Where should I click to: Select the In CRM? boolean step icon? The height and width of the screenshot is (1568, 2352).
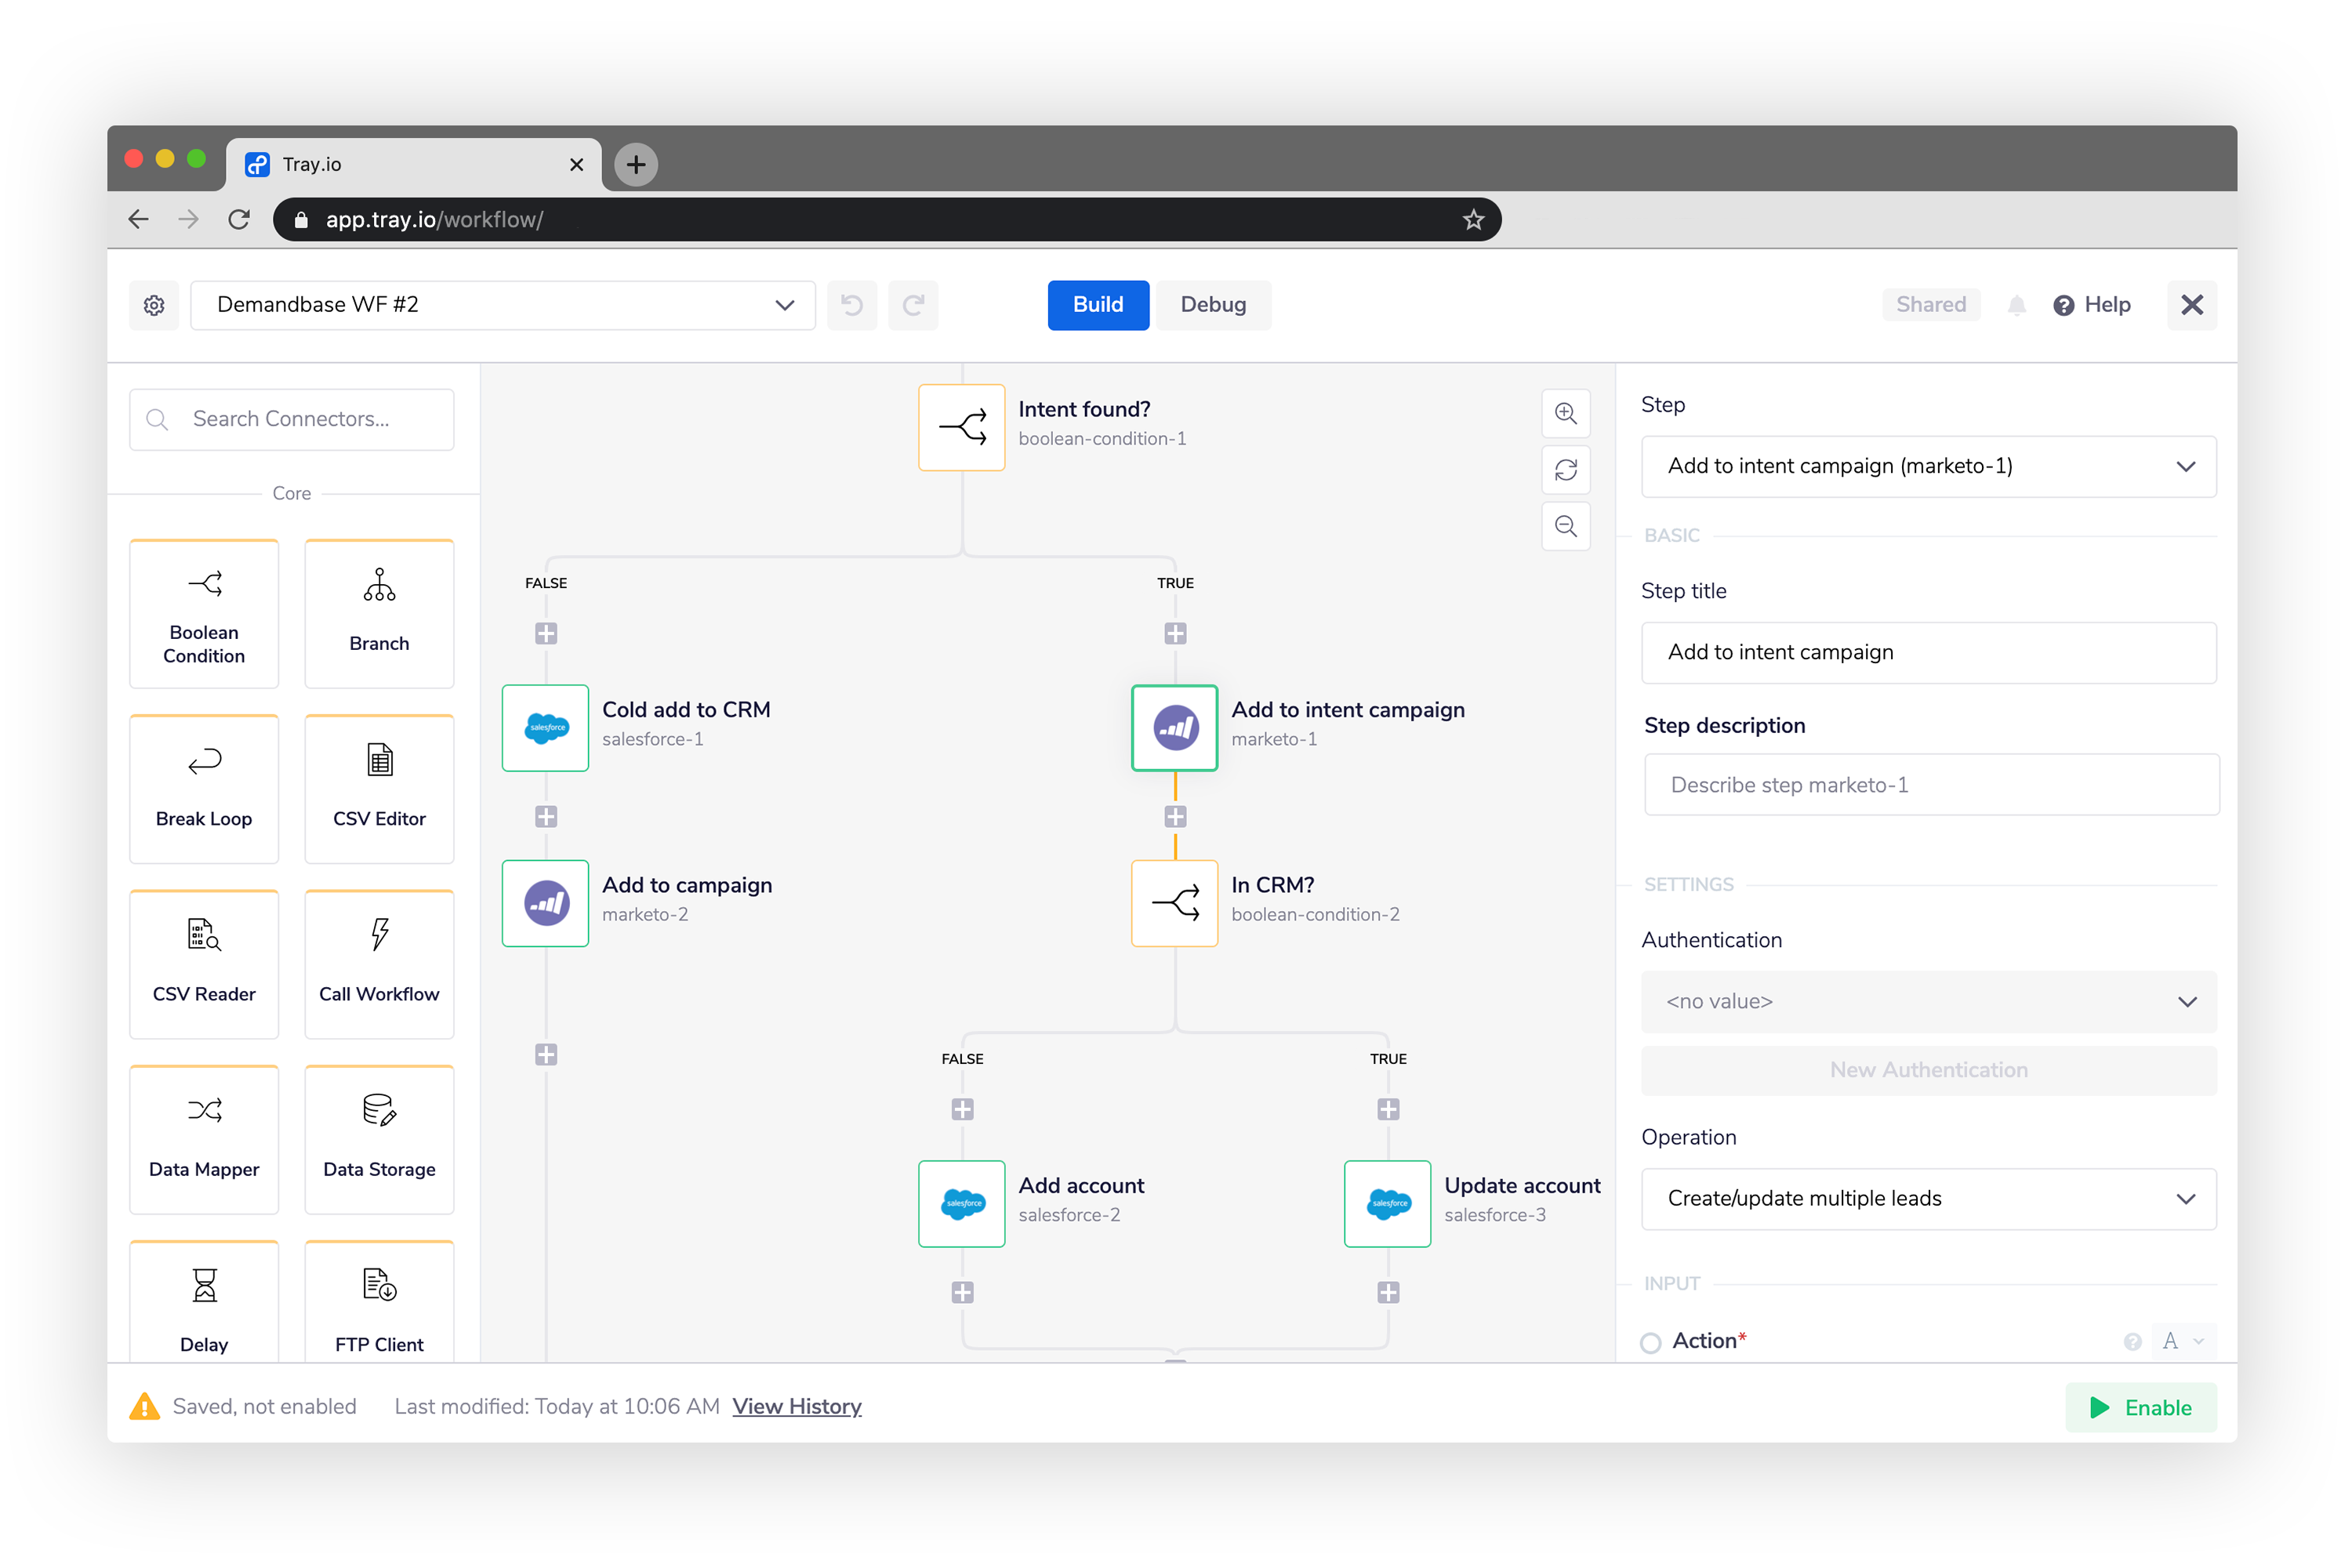tap(1174, 903)
